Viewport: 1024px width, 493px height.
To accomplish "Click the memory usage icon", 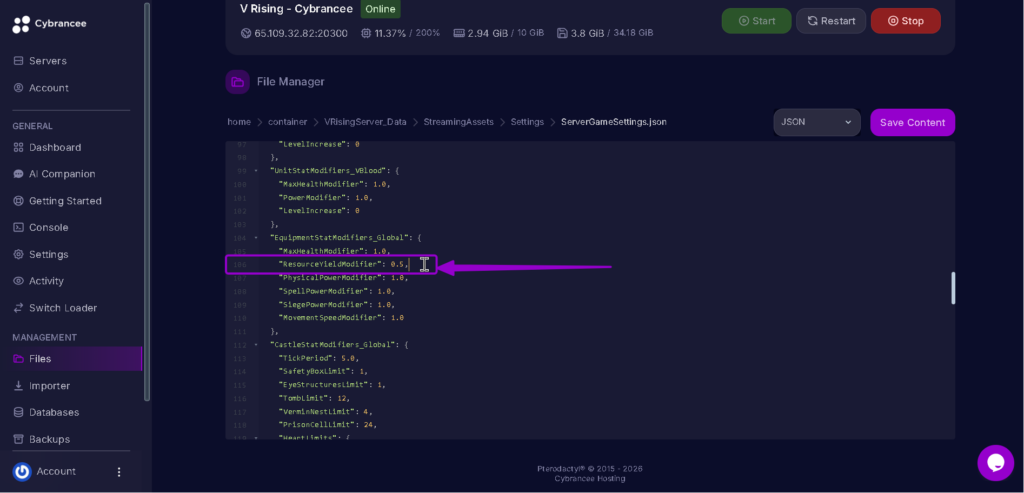I will pyautogui.click(x=458, y=33).
